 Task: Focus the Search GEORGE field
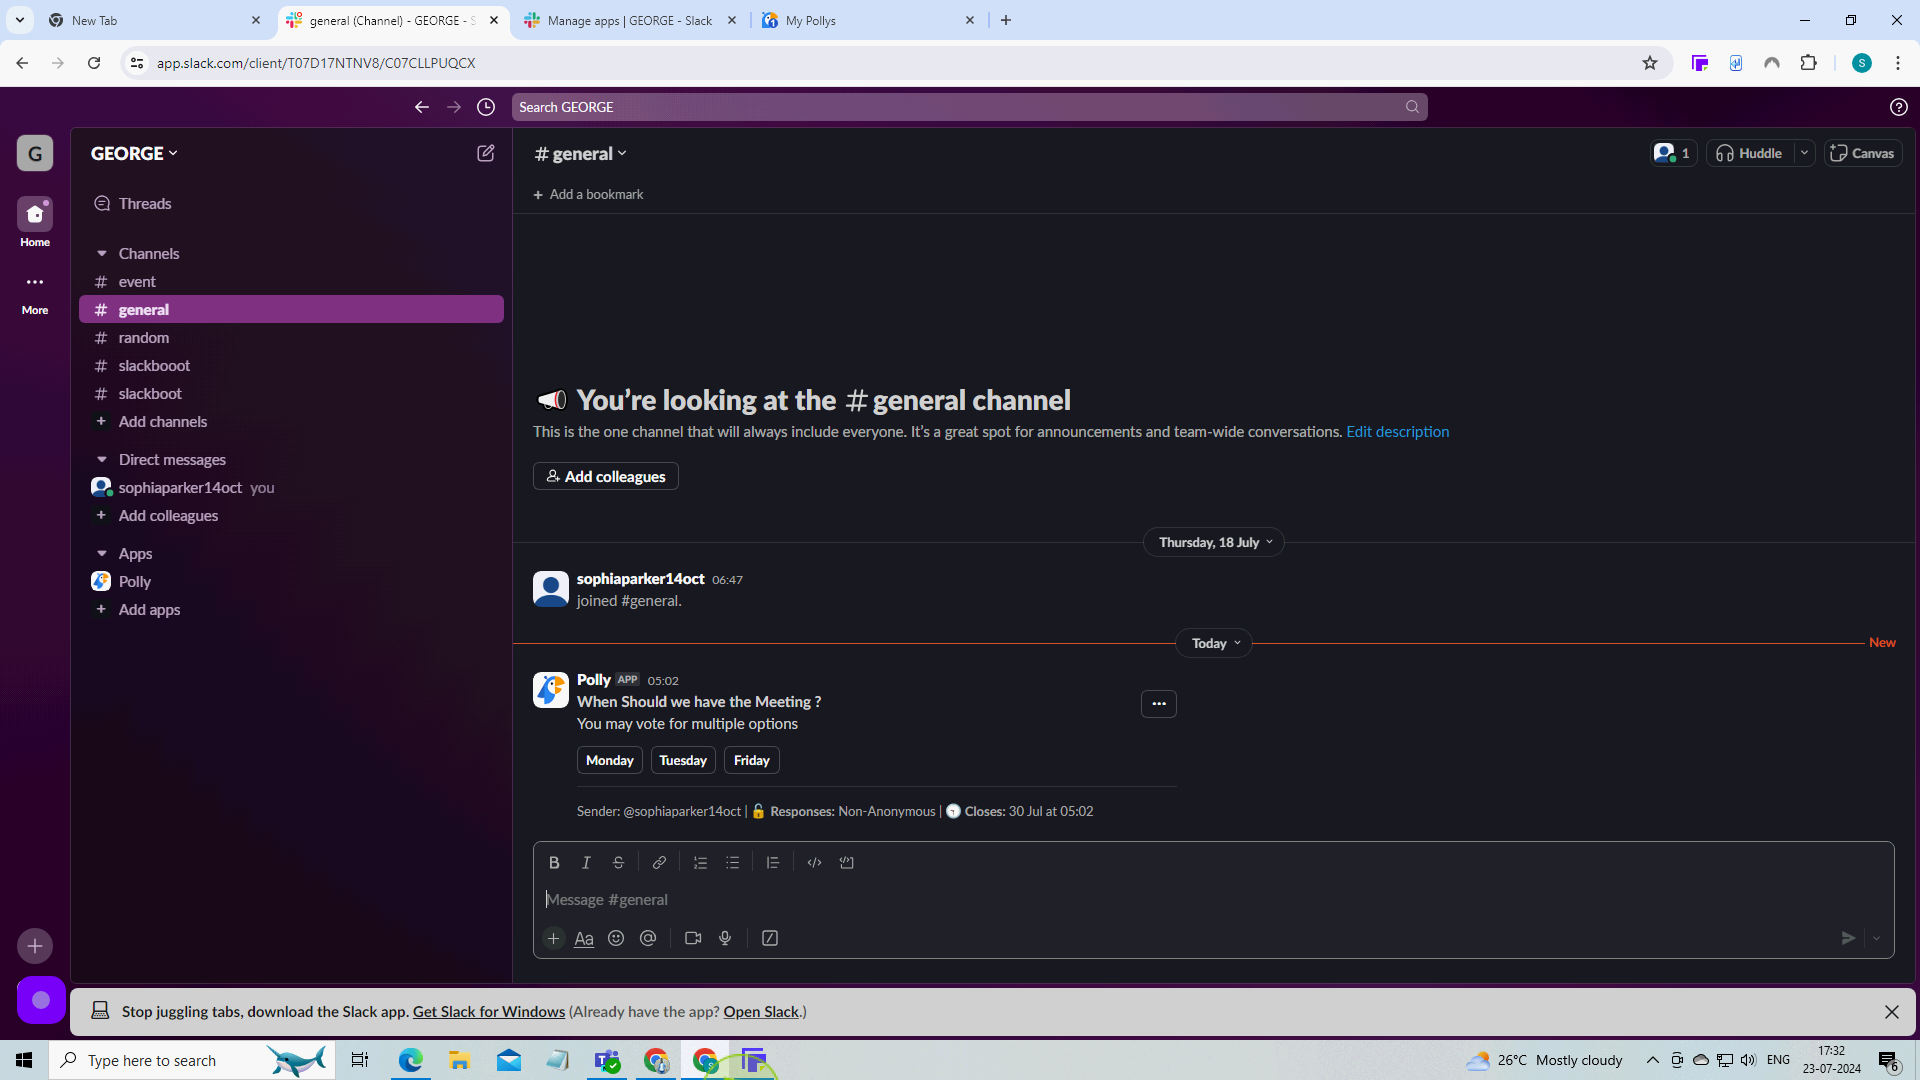click(x=969, y=107)
